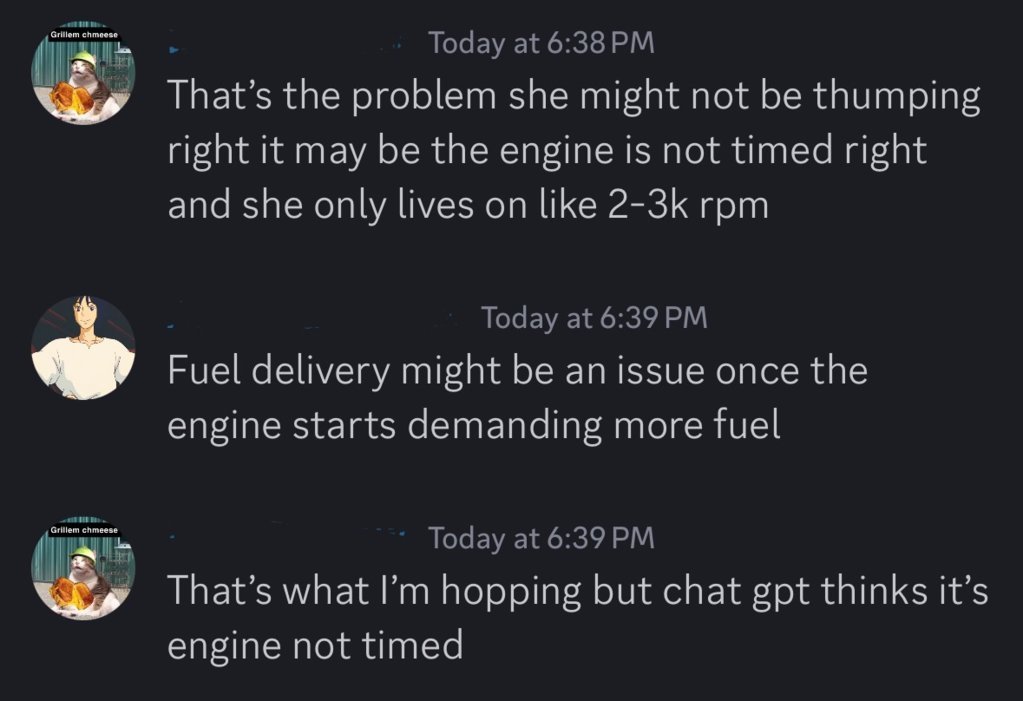Click 6:39 PM timestamp above Fuel delivery message
The width and height of the screenshot is (1023, 701).
click(x=594, y=318)
